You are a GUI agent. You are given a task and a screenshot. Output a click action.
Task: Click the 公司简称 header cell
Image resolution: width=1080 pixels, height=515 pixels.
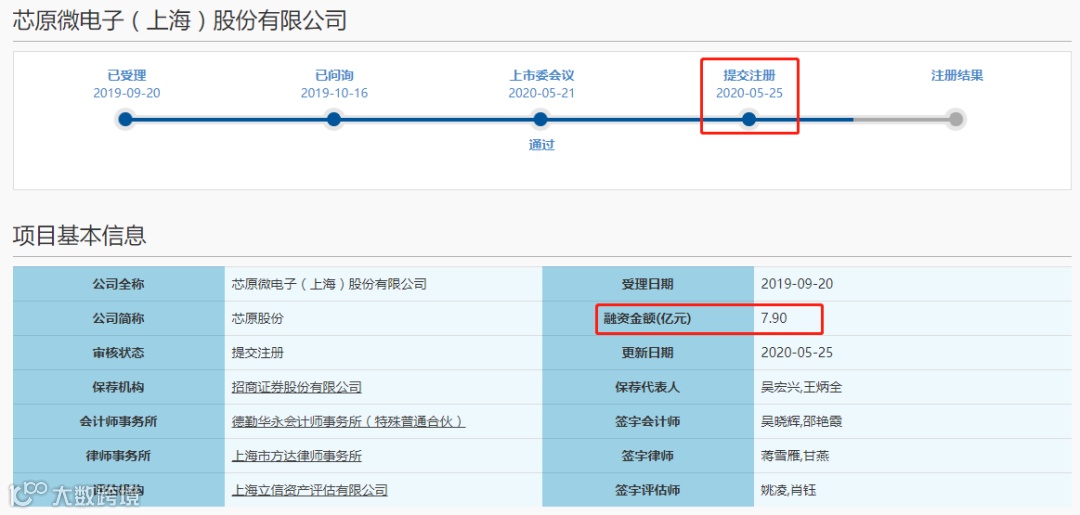(118, 318)
